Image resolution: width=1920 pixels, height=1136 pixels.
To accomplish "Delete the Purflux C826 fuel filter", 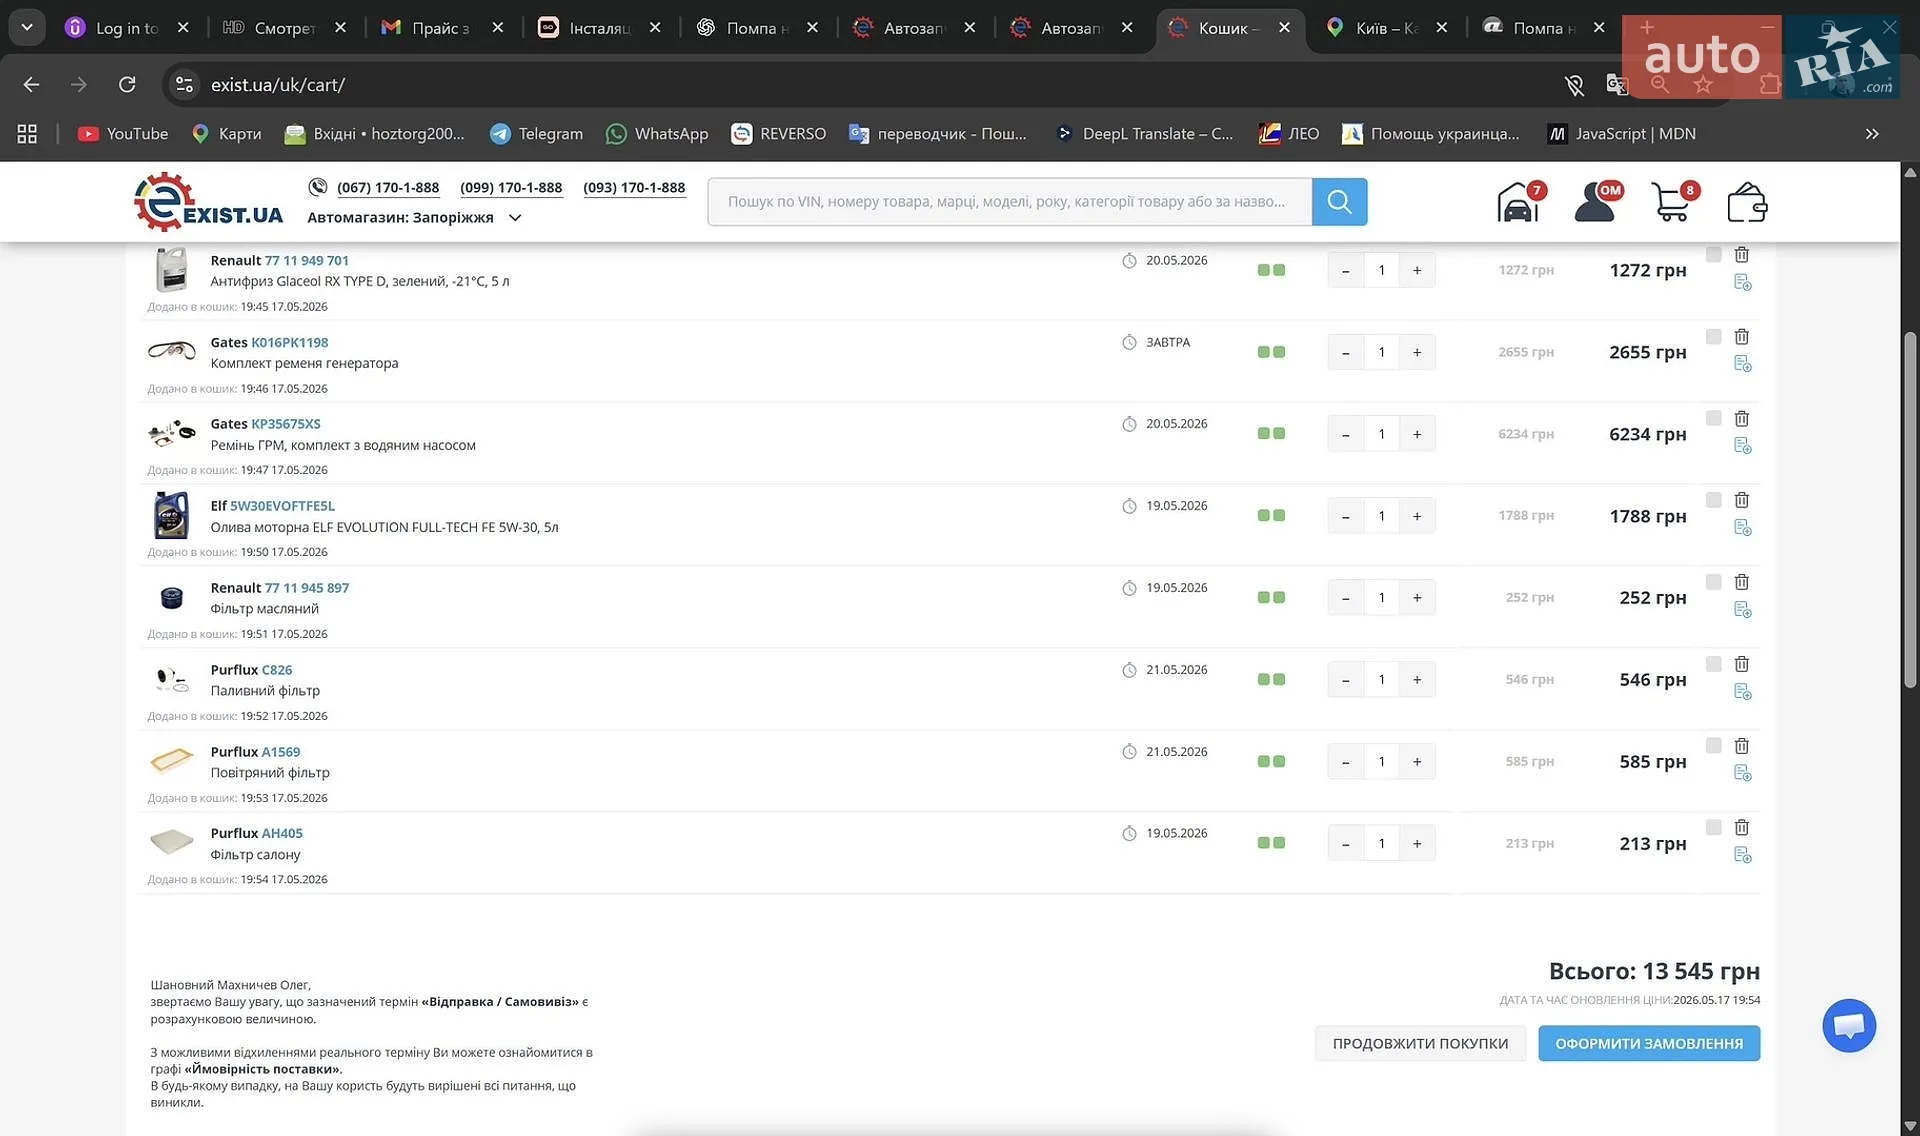I will click(1741, 664).
